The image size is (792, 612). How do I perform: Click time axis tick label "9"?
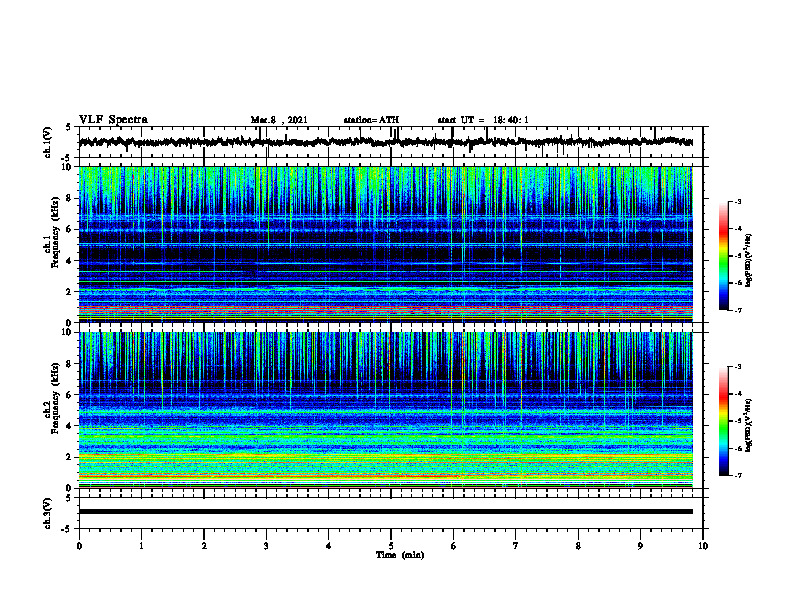pyautogui.click(x=640, y=546)
